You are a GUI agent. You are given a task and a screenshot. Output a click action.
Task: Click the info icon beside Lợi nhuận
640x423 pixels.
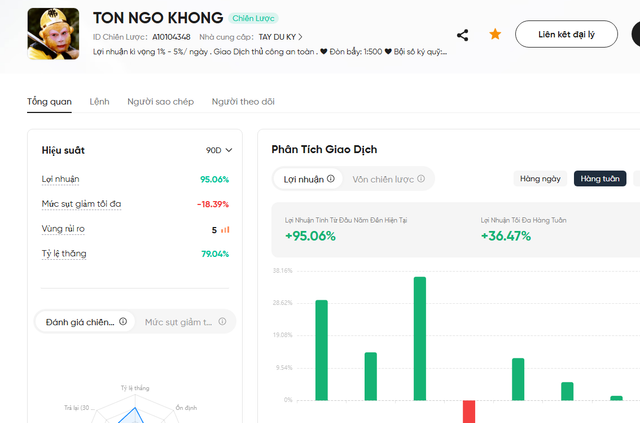point(331,178)
